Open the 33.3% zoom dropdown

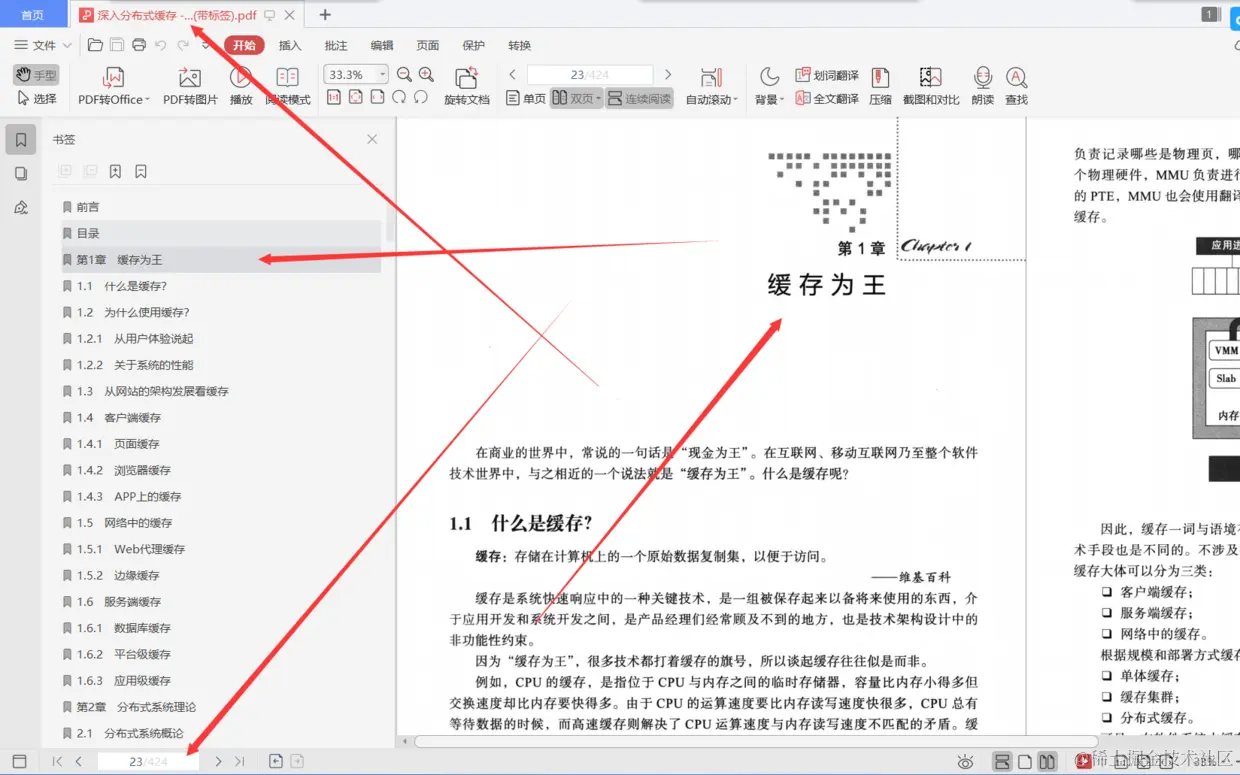[x=382, y=75]
